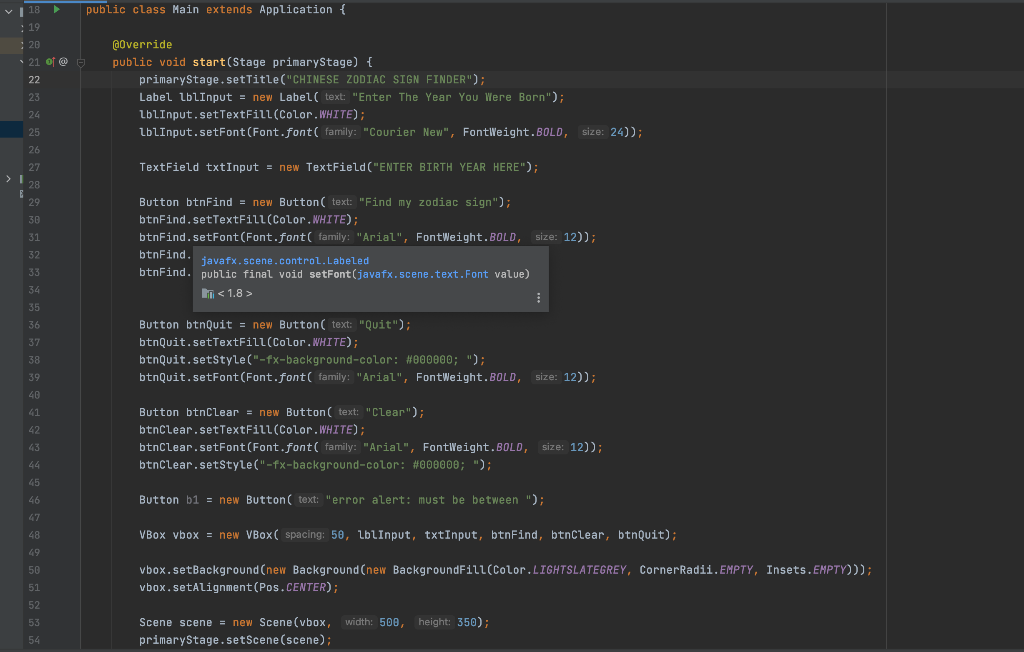Click the overriding-method arrow gutter icon on line 21
1024x652 pixels.
coord(49,61)
